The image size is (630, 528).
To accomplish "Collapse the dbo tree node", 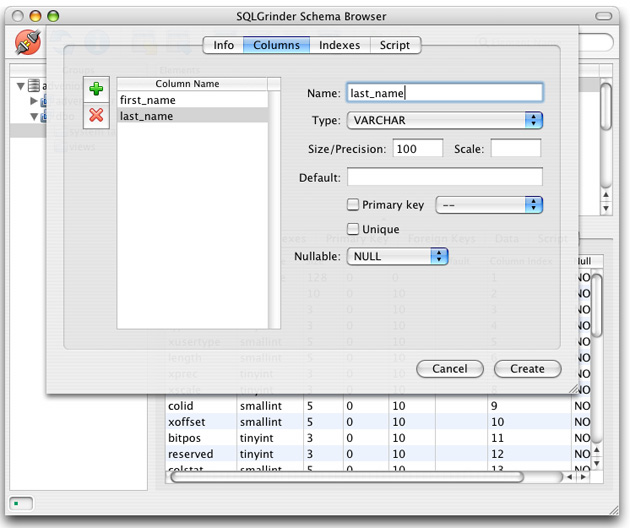I will tap(34, 117).
